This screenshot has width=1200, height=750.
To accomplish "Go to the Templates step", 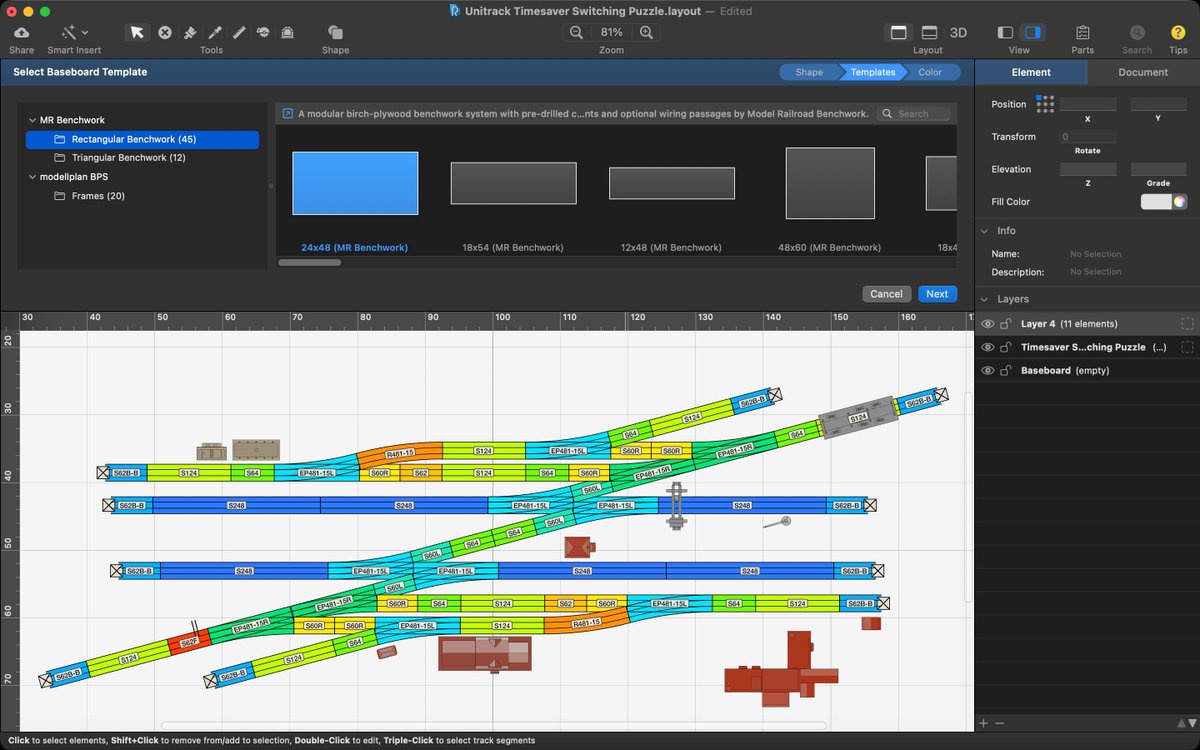I will coord(873,72).
